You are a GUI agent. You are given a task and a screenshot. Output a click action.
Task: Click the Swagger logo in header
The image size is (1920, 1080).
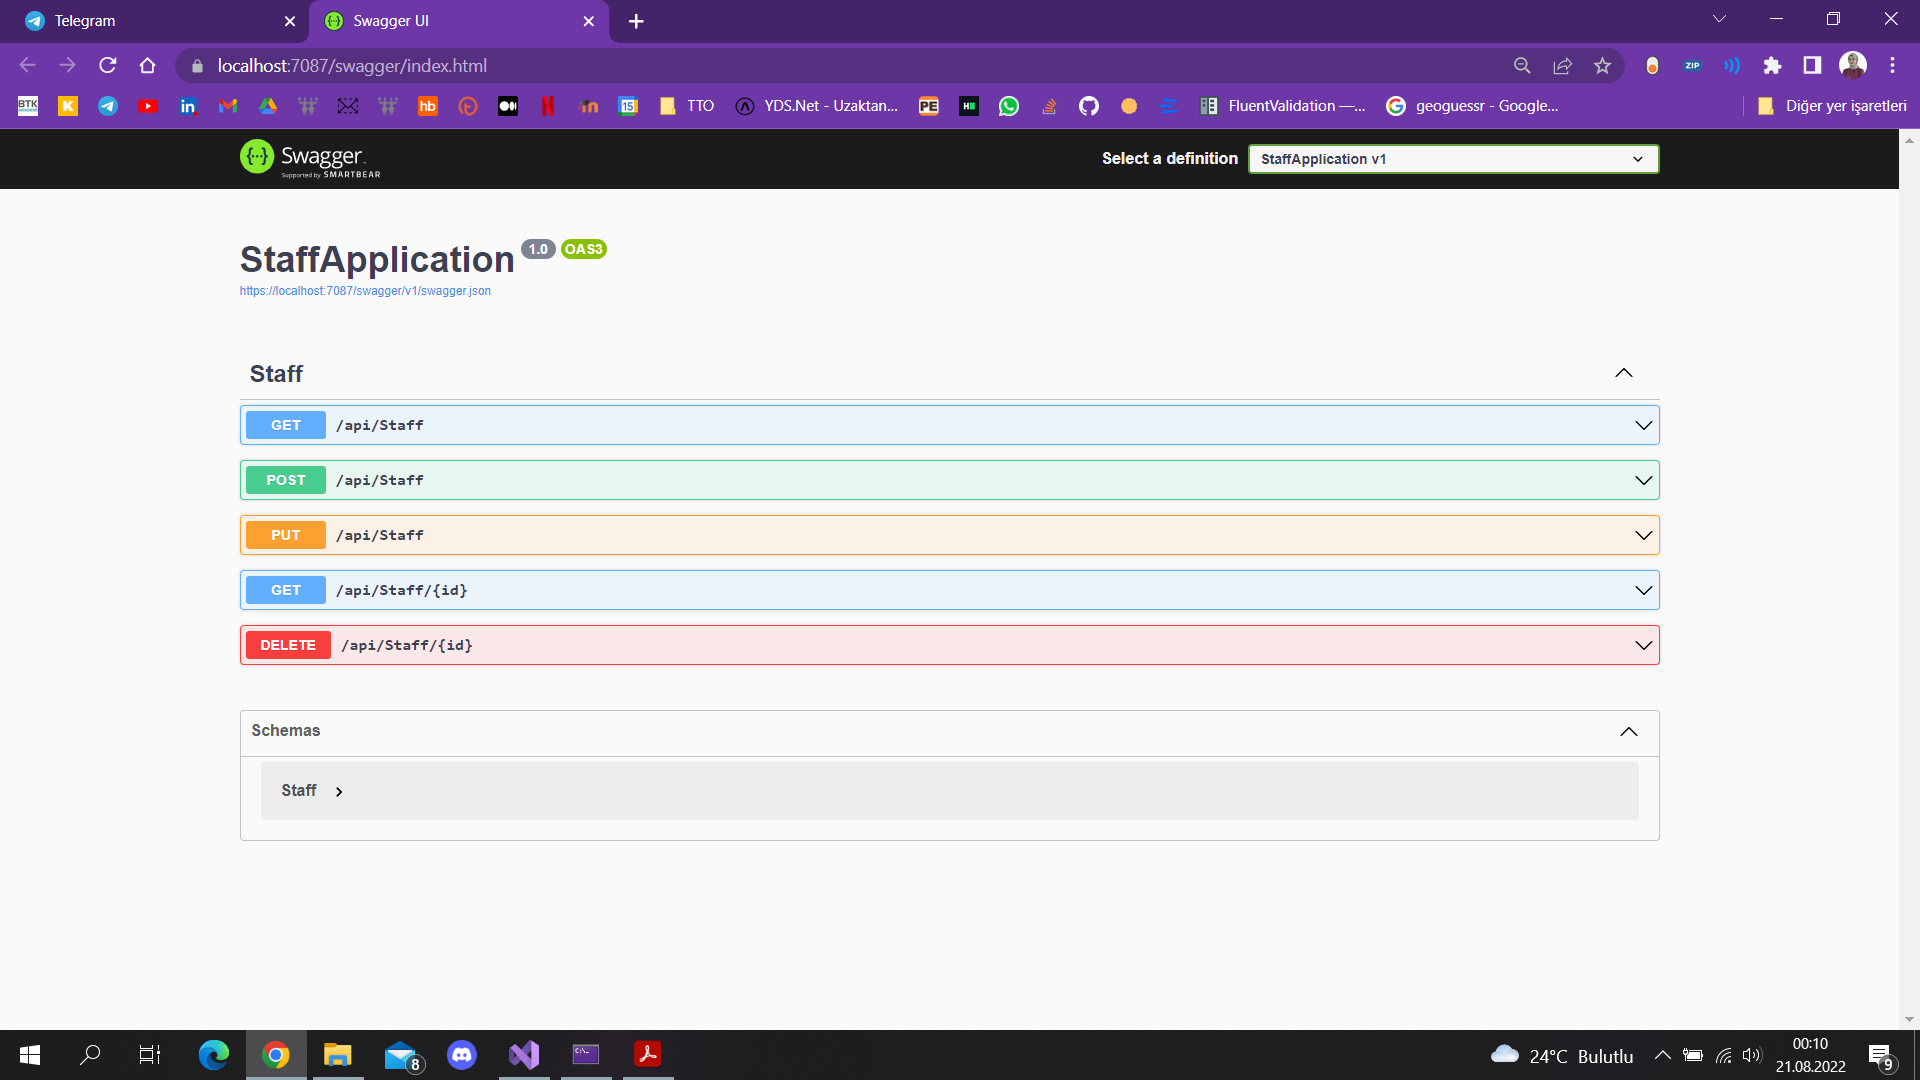tap(310, 158)
